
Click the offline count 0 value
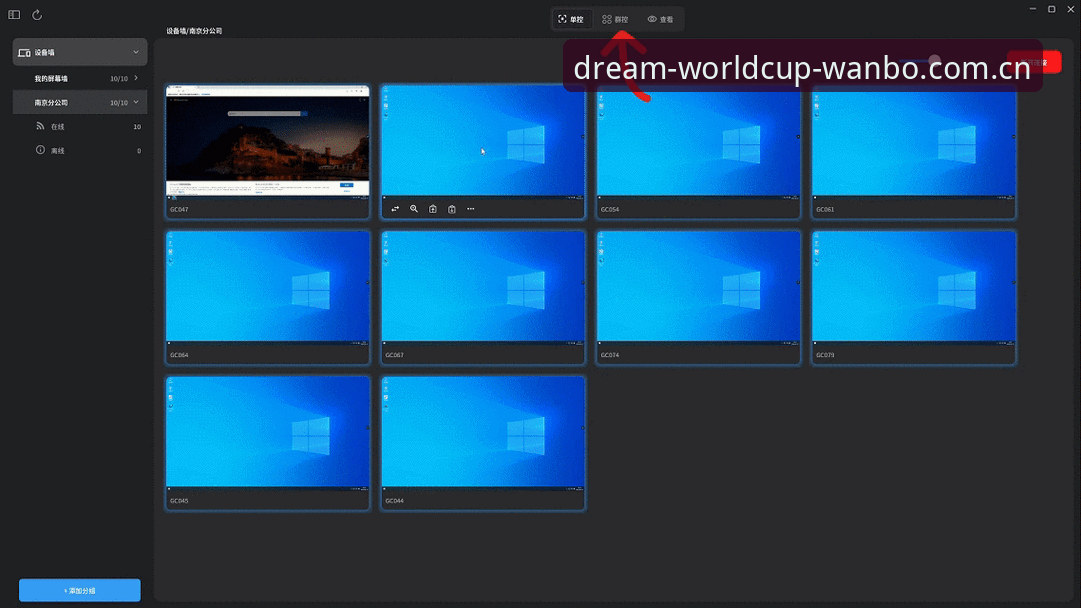[139, 151]
